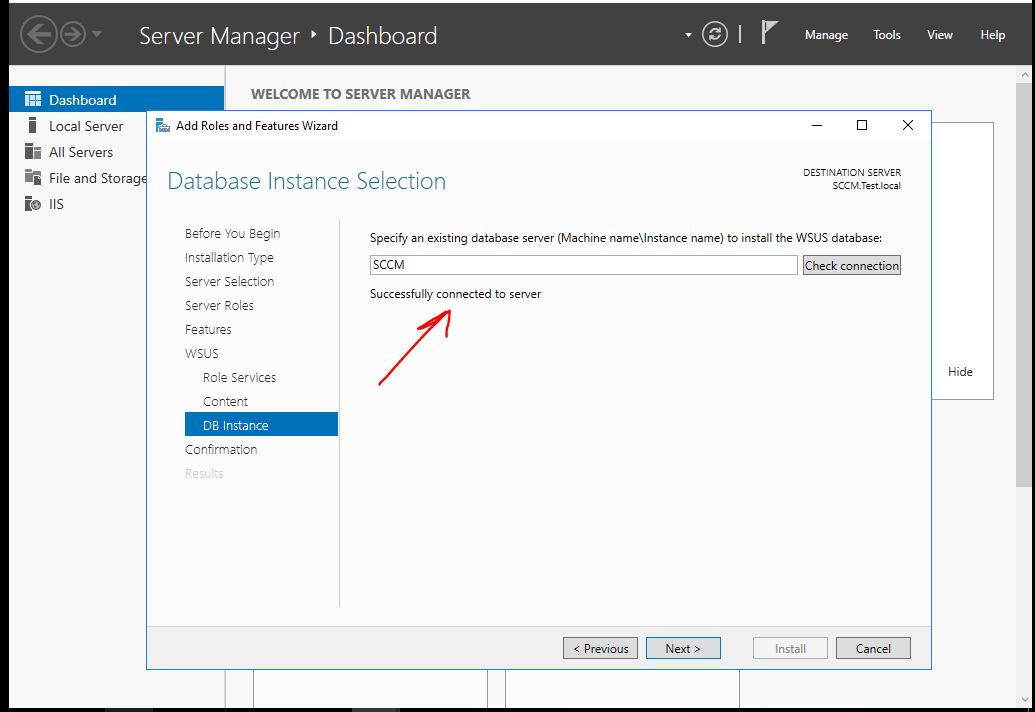Click the Check connection button

(x=851, y=265)
